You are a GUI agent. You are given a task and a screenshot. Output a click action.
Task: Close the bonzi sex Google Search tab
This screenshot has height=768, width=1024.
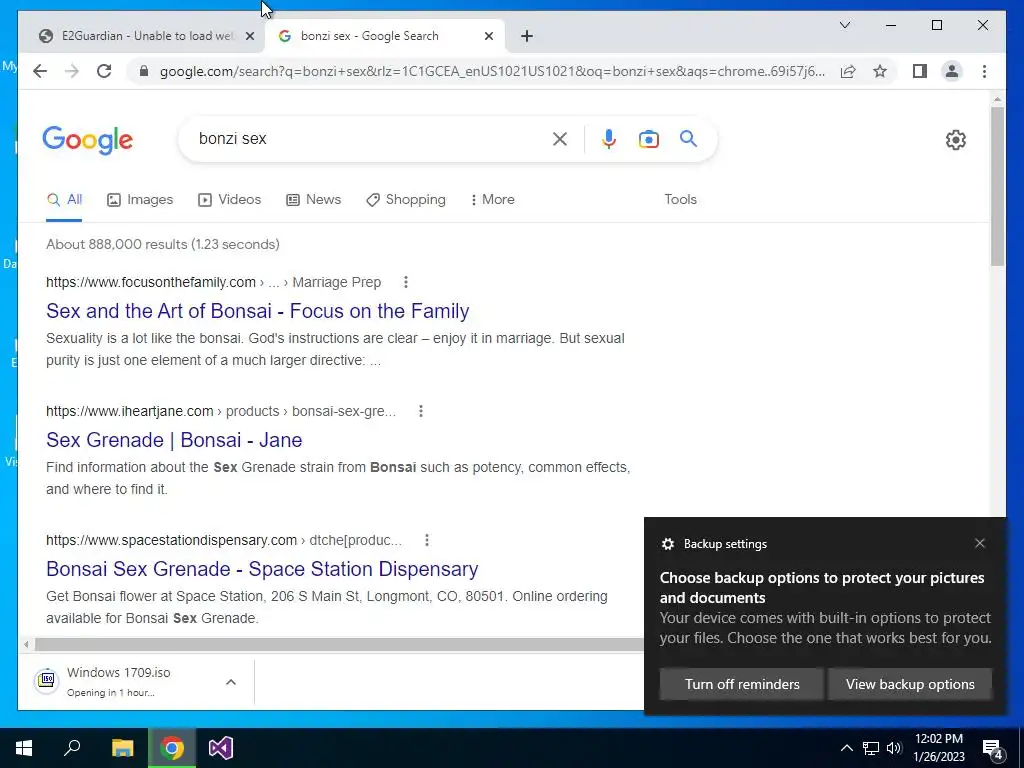[x=488, y=36]
